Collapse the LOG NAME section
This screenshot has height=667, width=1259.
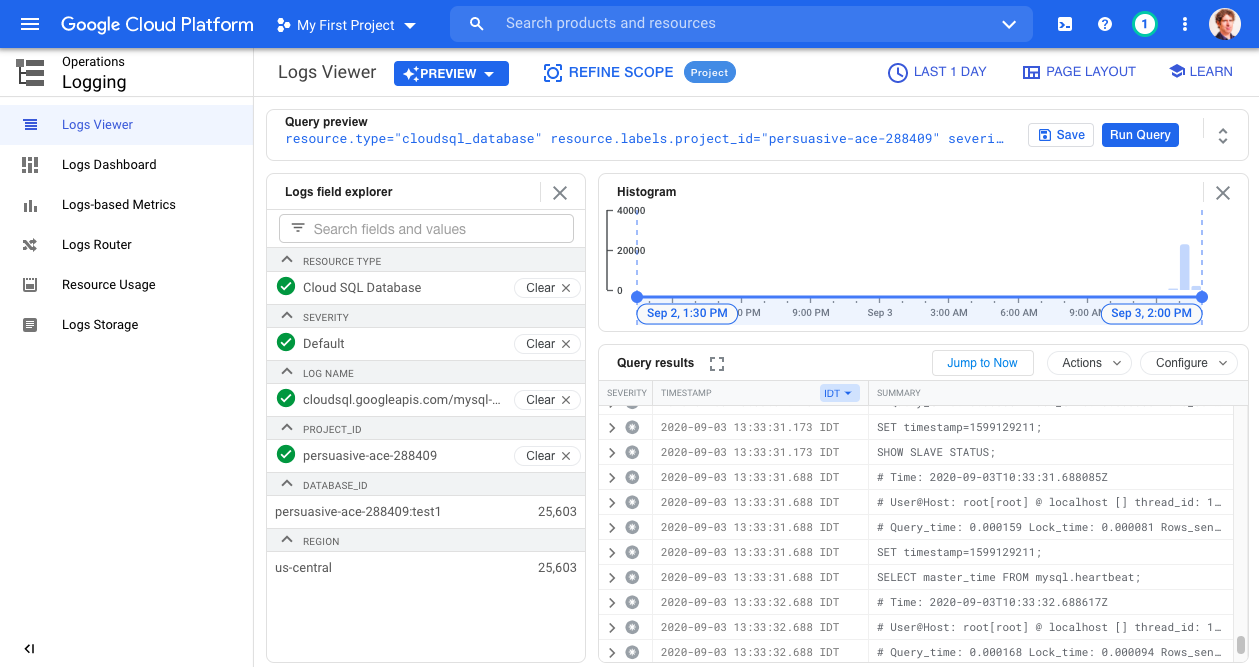tap(287, 372)
